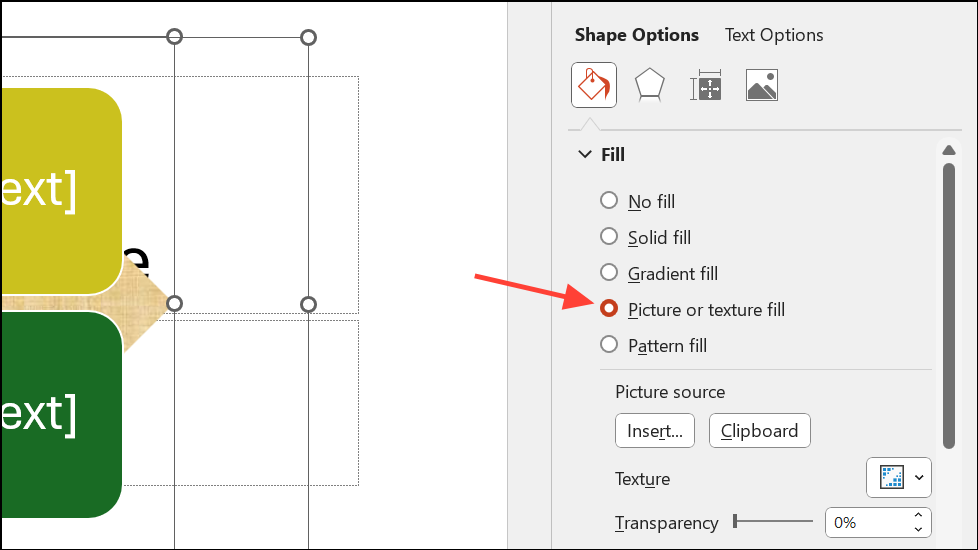Open the Texture dropdown arrow

[919, 478]
